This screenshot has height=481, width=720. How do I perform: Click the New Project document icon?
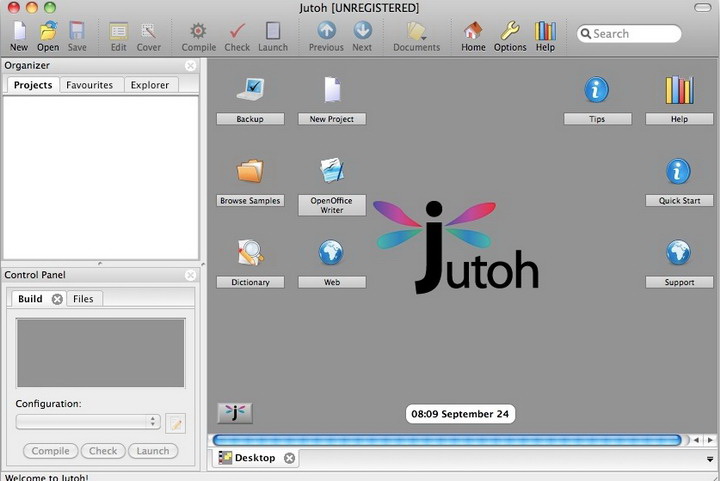click(x=332, y=89)
